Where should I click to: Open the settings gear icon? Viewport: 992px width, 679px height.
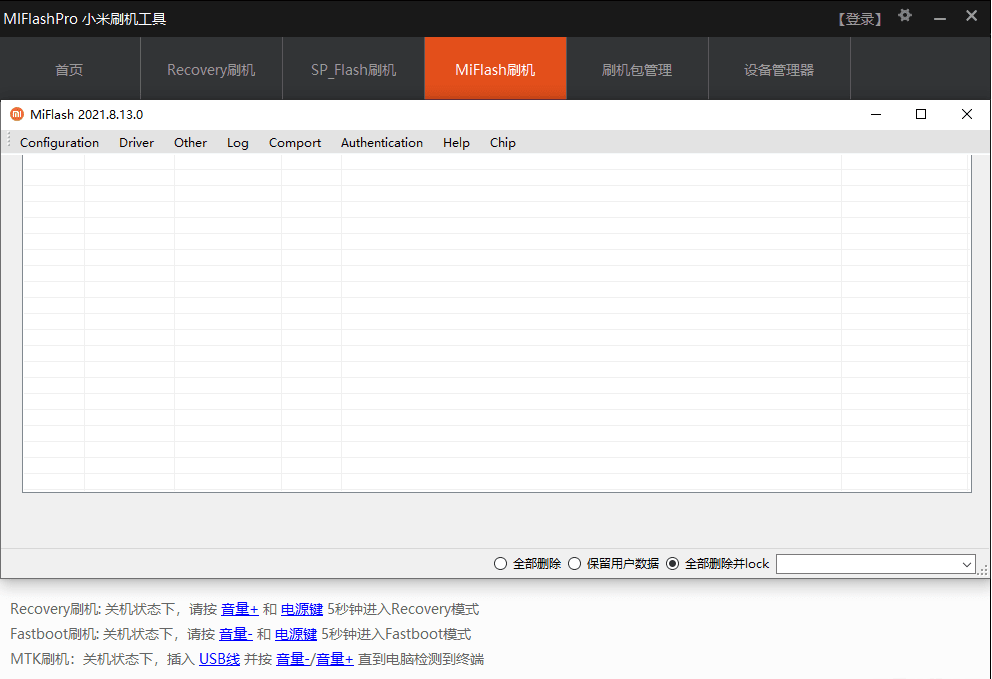coord(905,17)
